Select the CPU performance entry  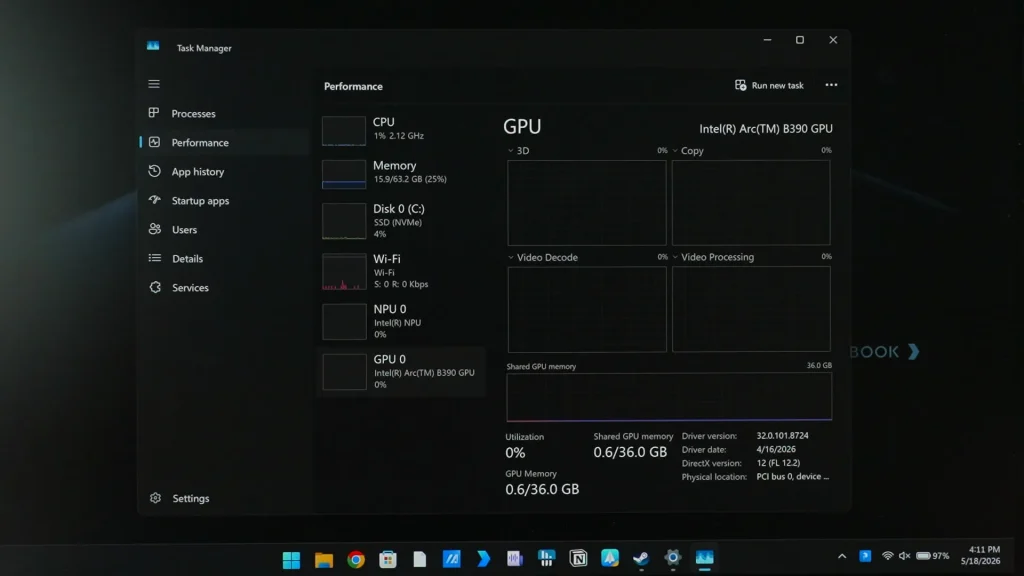402,129
